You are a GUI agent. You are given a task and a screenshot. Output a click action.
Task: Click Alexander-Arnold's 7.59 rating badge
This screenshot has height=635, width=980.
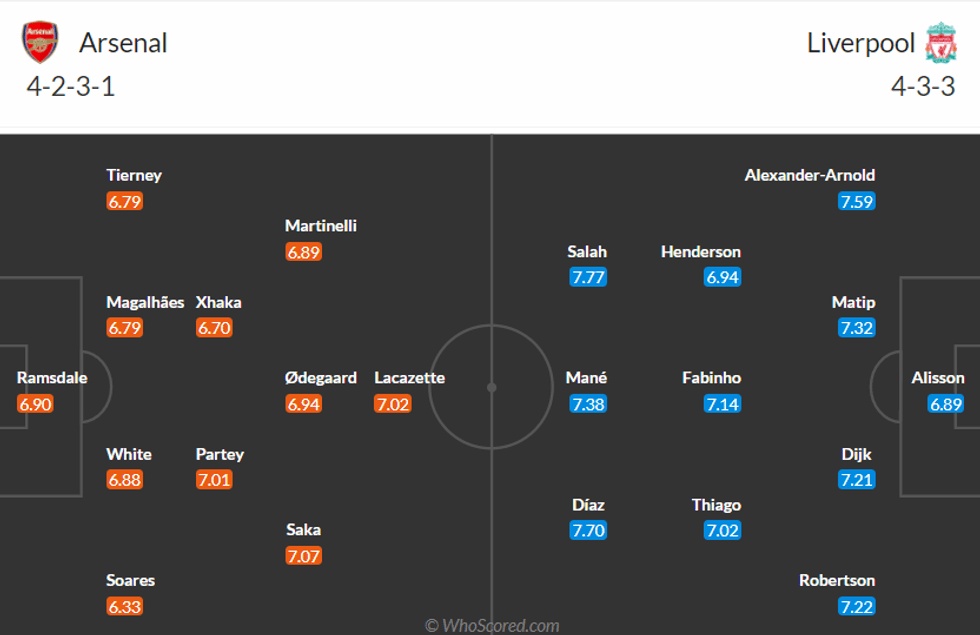(x=857, y=201)
